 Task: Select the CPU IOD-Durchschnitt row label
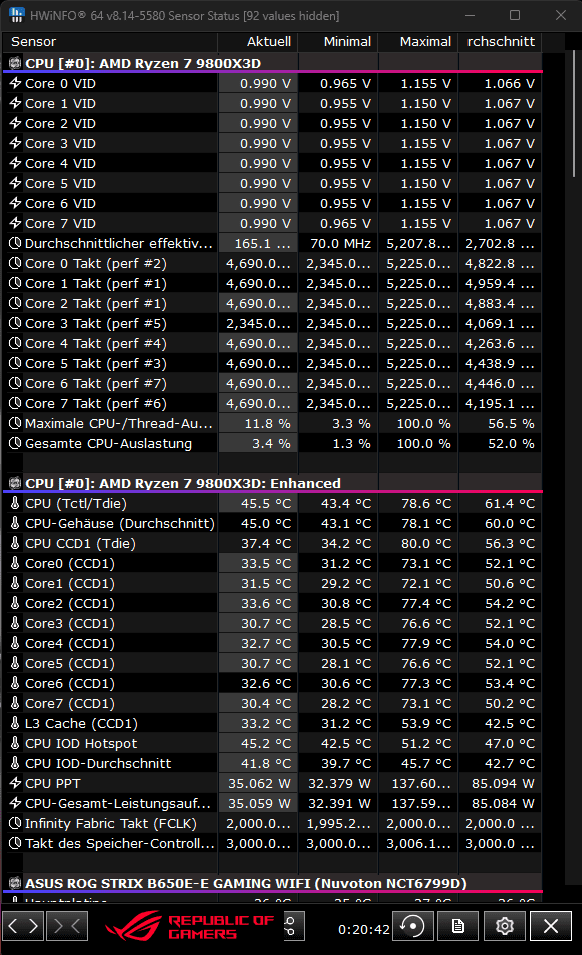click(98, 763)
